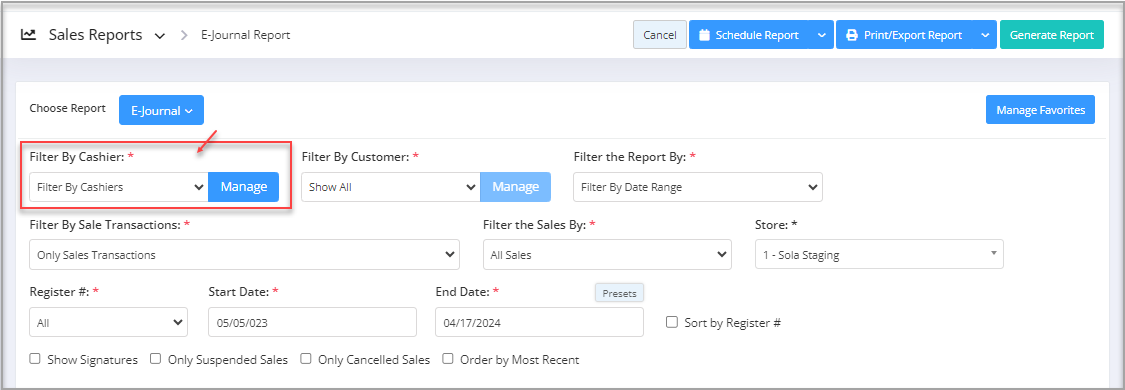Toggle Sort by Register # checkbox
The width and height of the screenshot is (1125, 390).
point(672,322)
